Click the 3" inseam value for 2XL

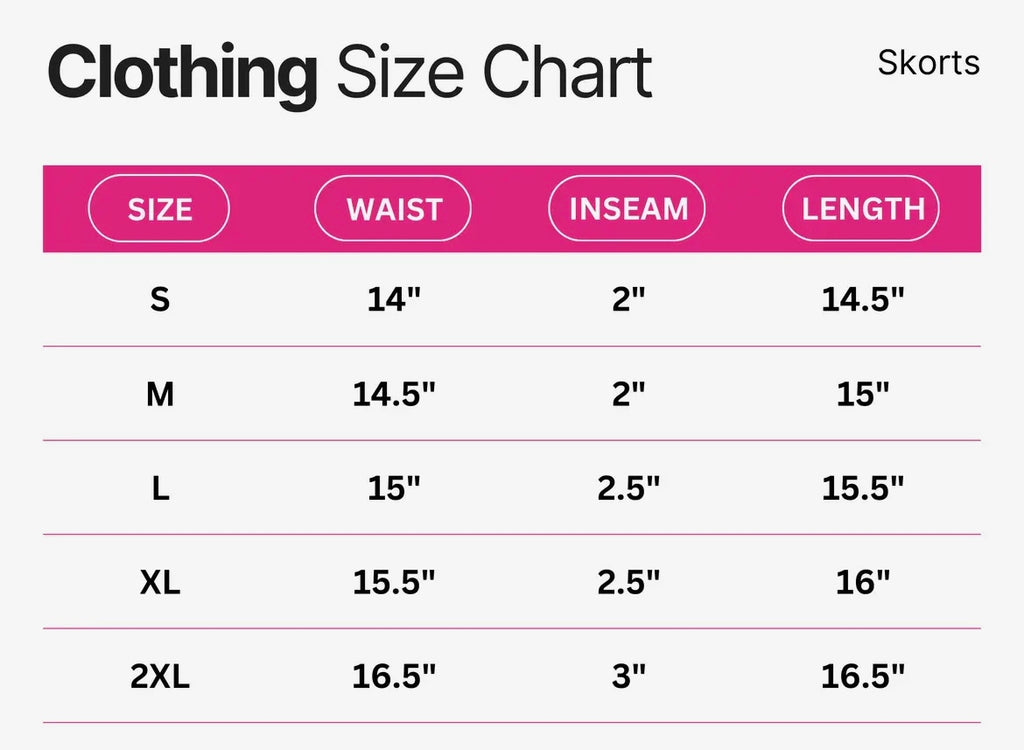tap(628, 677)
